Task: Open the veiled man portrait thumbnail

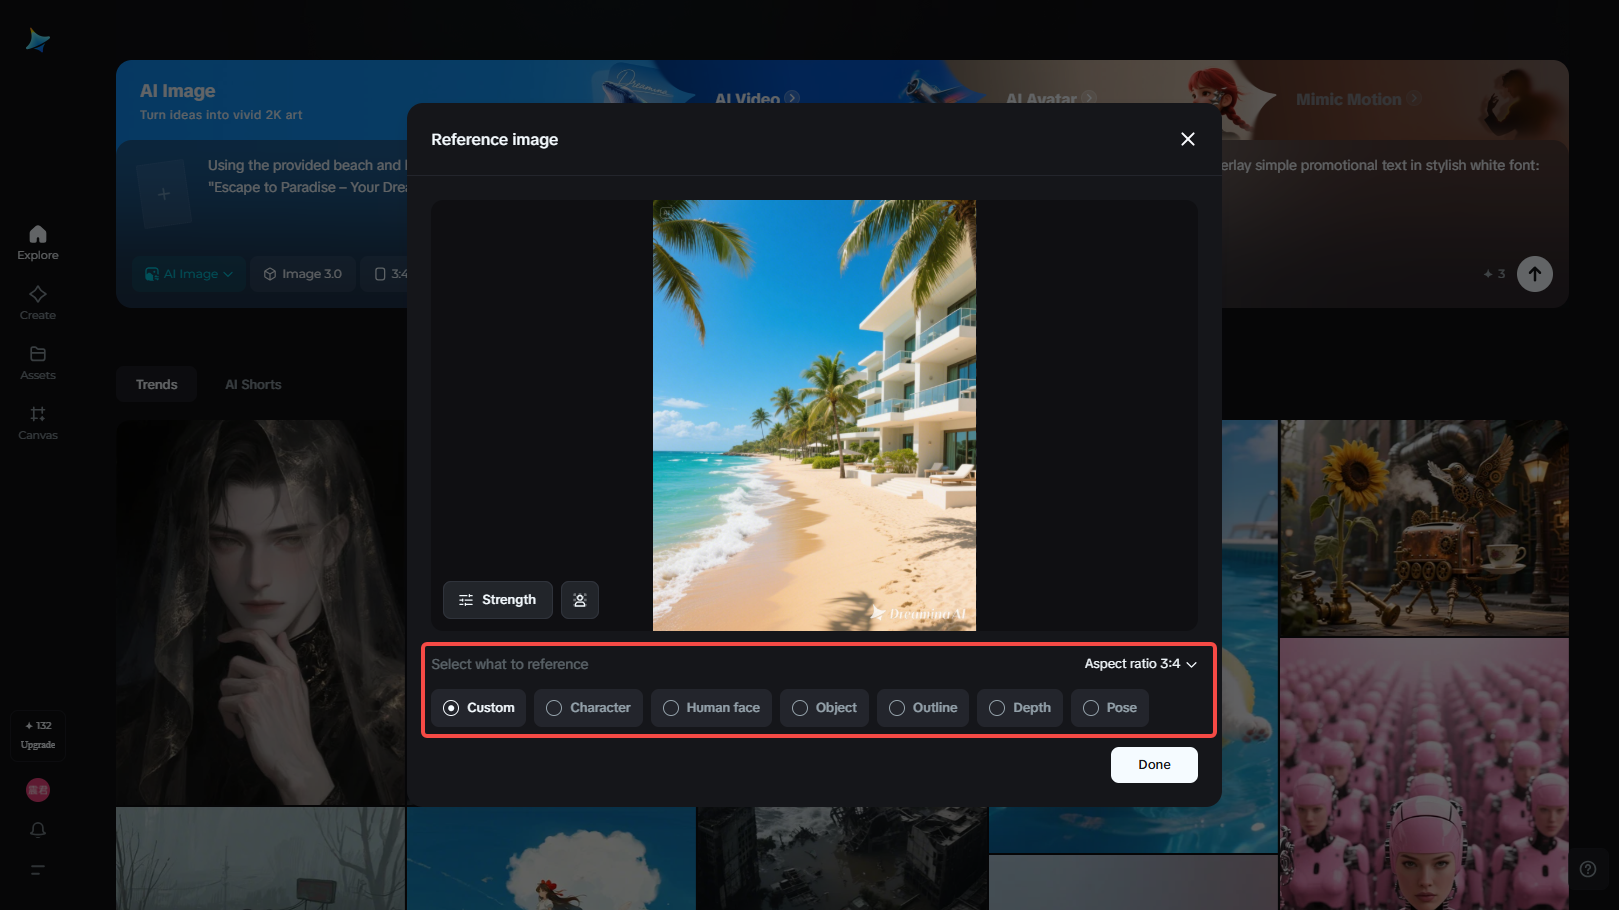Action: pos(261,613)
